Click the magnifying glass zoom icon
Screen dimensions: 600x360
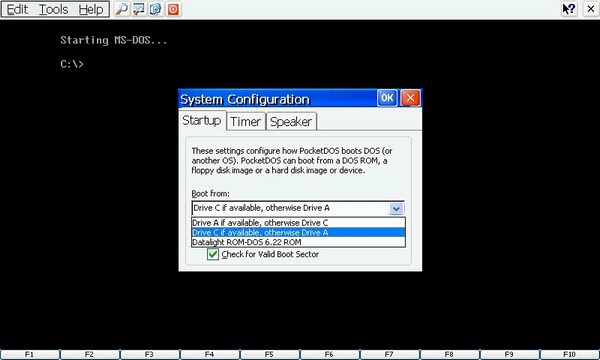(122, 9)
